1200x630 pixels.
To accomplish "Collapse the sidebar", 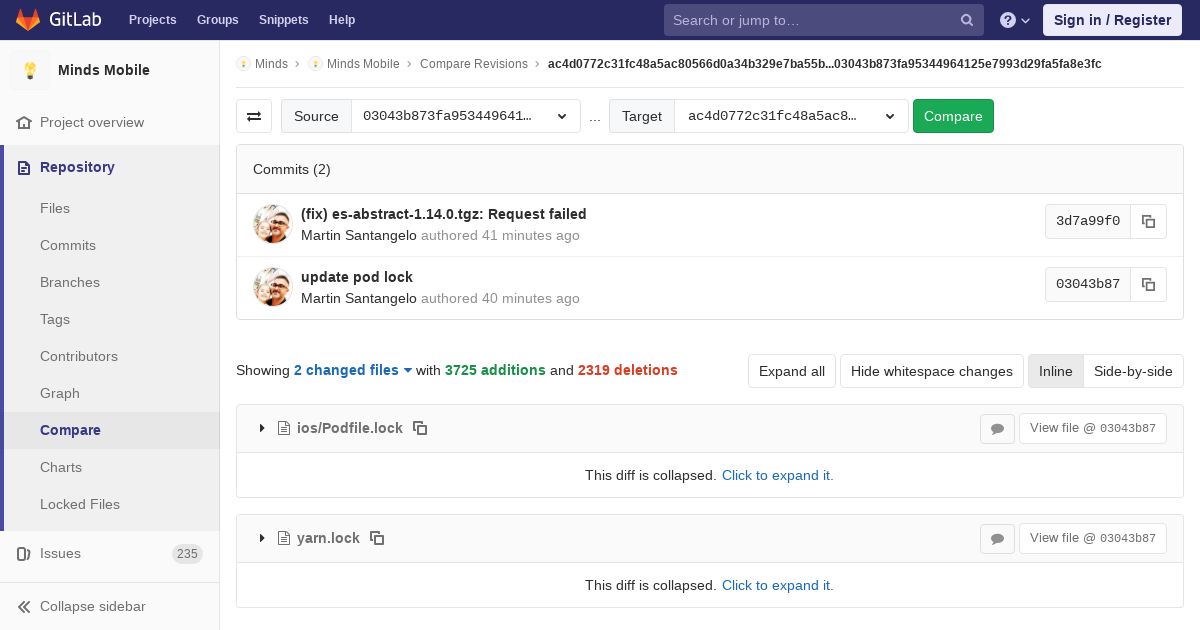I will (x=93, y=606).
